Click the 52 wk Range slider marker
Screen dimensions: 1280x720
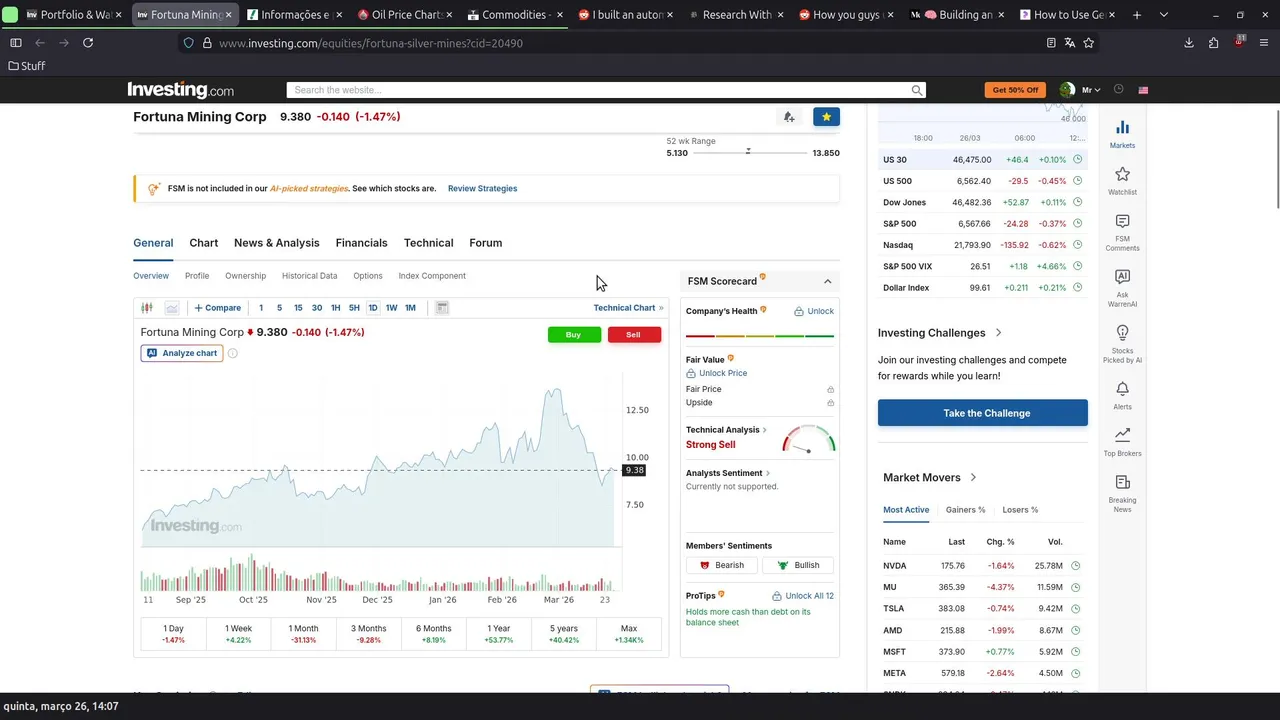[x=748, y=152]
